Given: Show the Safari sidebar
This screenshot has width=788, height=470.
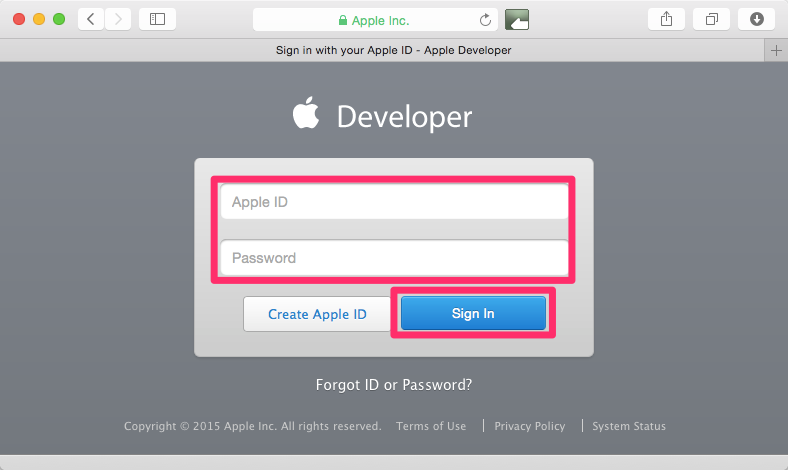Looking at the screenshot, I should (x=157, y=20).
